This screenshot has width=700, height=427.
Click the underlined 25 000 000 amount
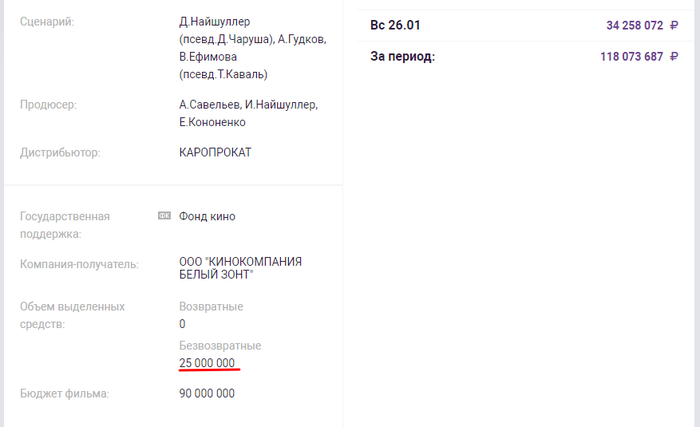point(207,362)
